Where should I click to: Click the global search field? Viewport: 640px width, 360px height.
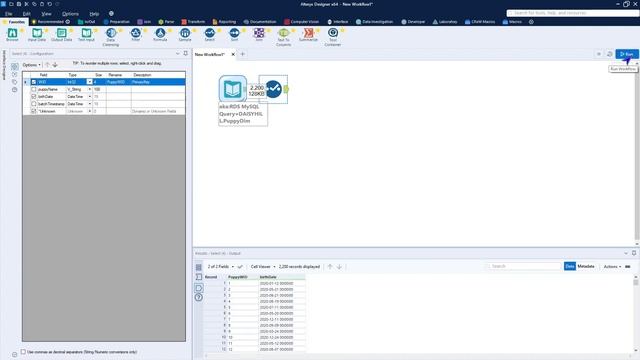pos(572,13)
